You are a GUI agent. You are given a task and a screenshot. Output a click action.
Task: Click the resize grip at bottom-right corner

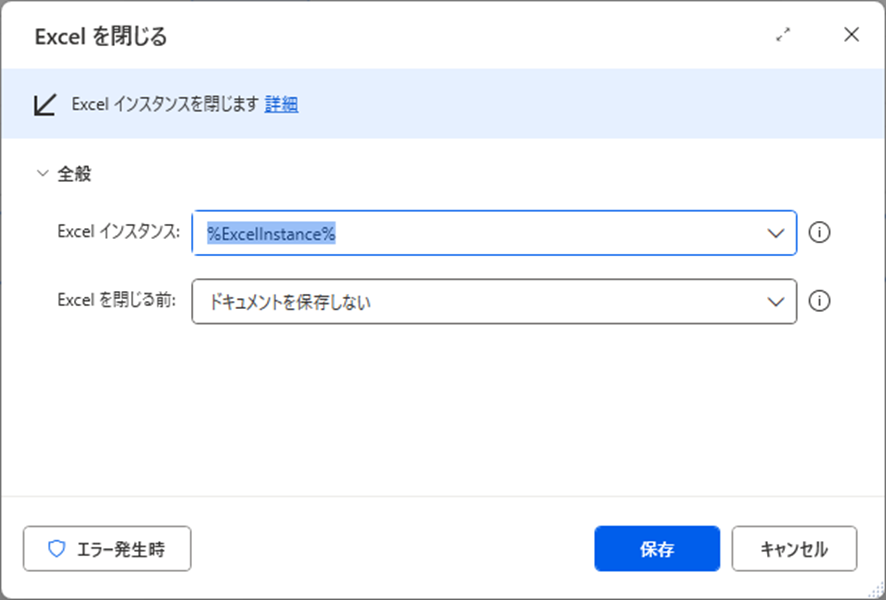tap(877, 592)
